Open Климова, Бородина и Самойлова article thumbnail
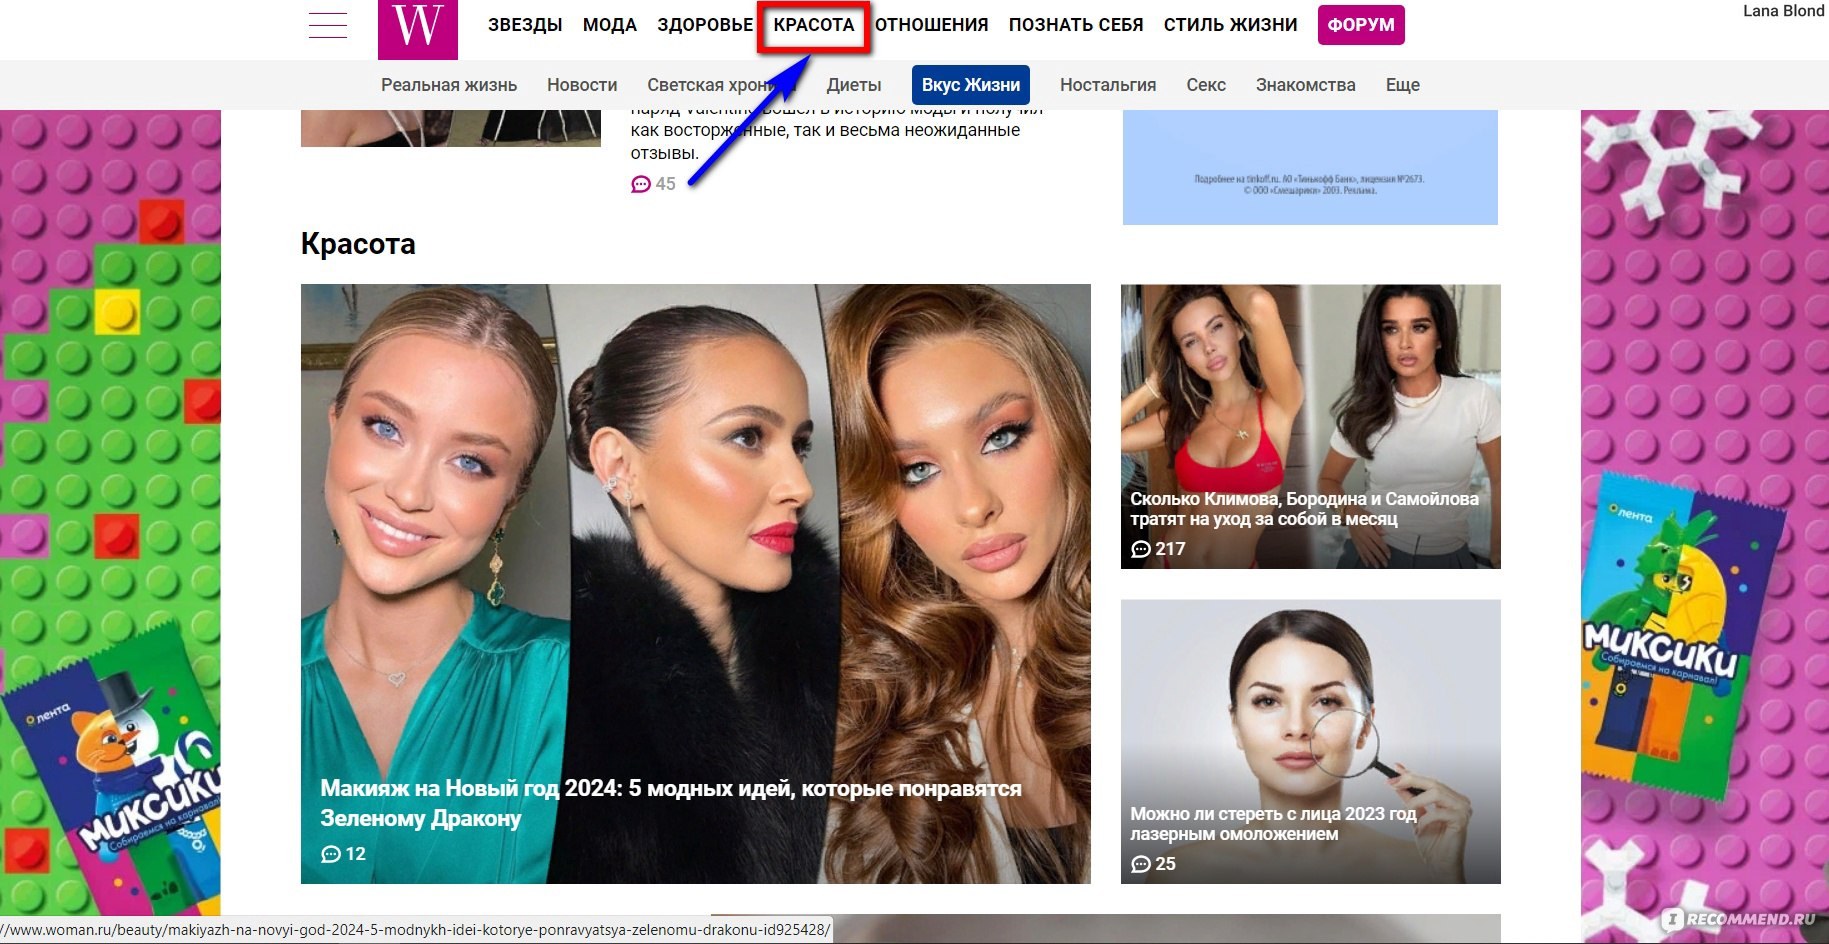Image resolution: width=1829 pixels, height=944 pixels. [1310, 400]
